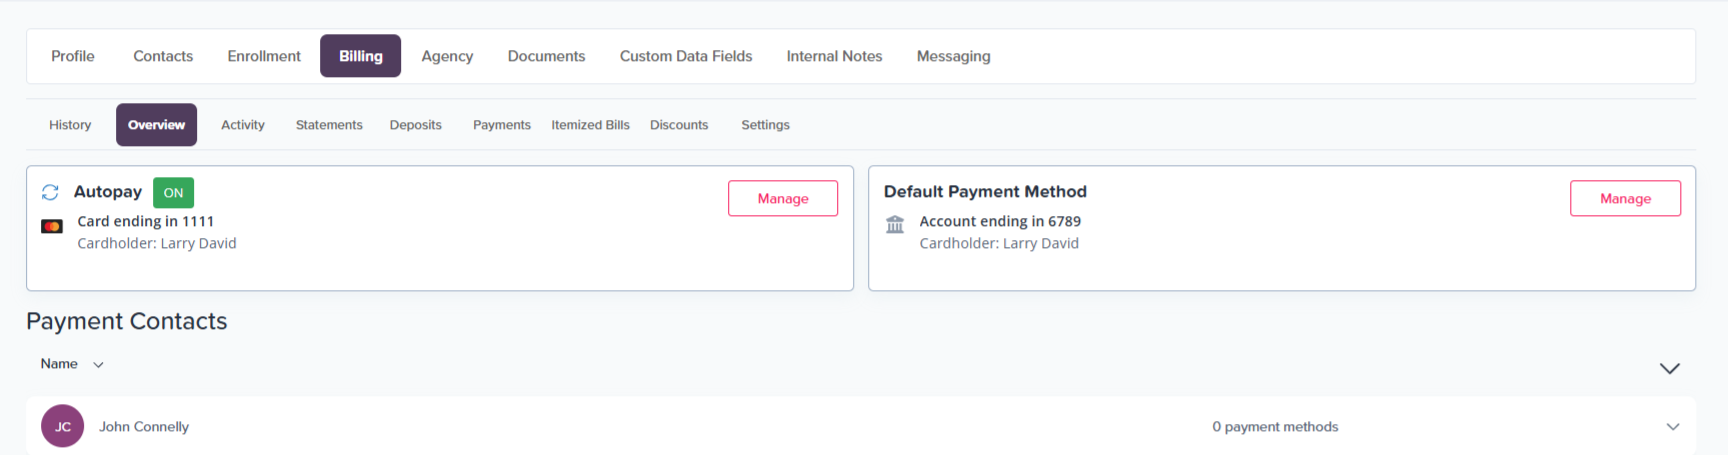Go to the Profile tab
The width and height of the screenshot is (1728, 455).
point(73,56)
